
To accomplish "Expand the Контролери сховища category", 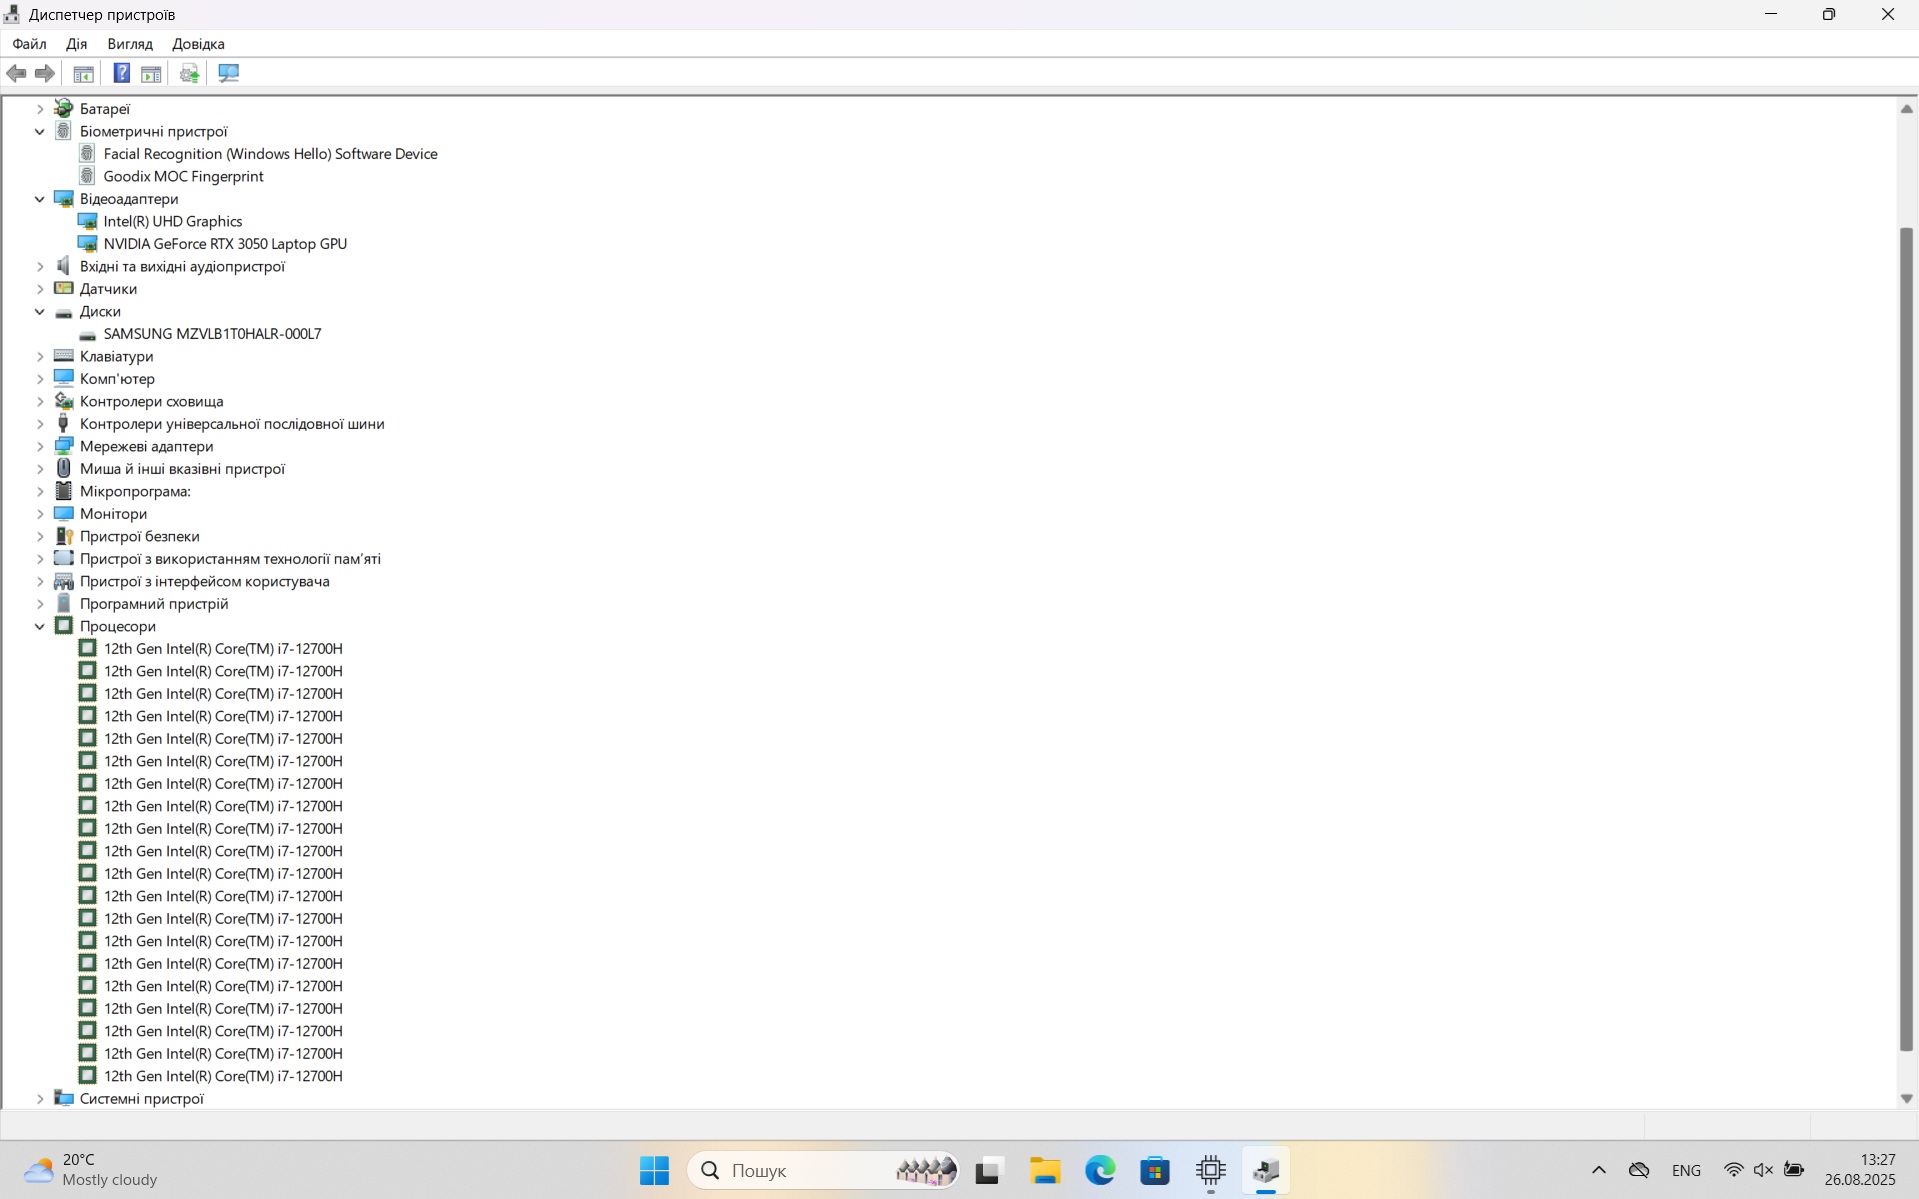I will pos(40,401).
